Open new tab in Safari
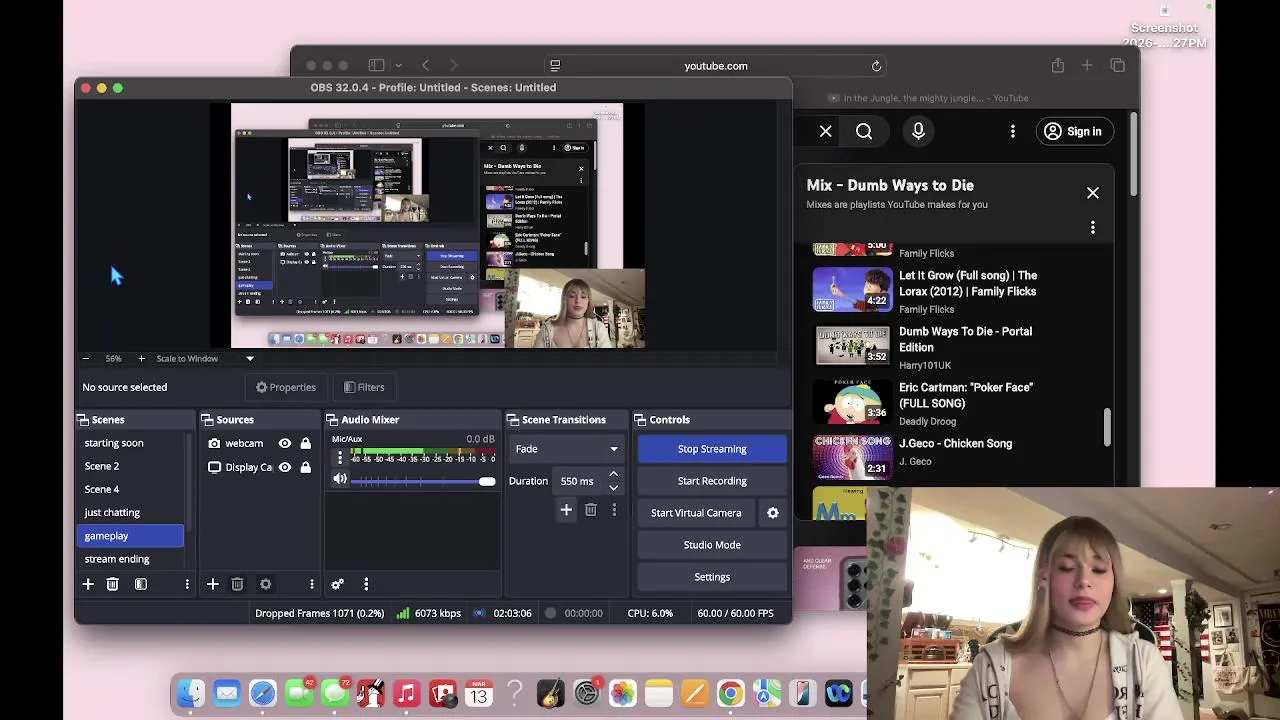The width and height of the screenshot is (1280, 720). pos(1087,66)
